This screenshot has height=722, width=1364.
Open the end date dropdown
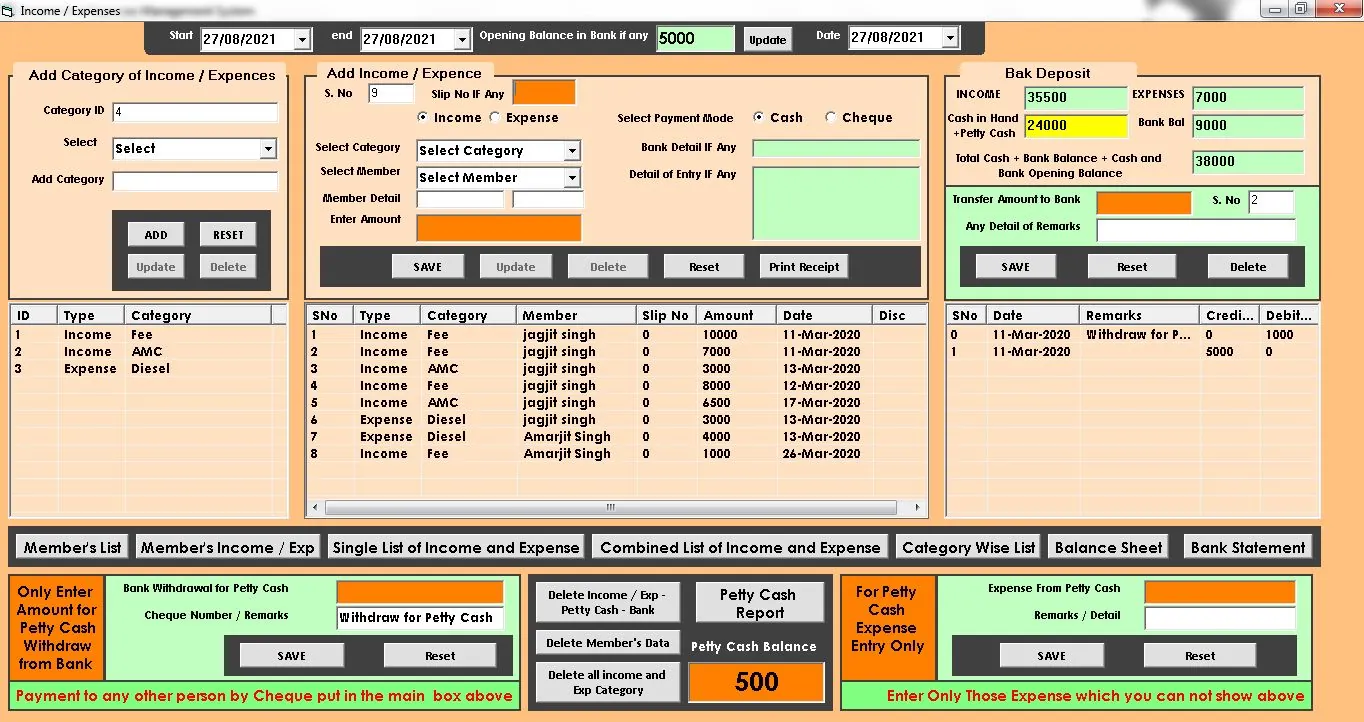462,39
